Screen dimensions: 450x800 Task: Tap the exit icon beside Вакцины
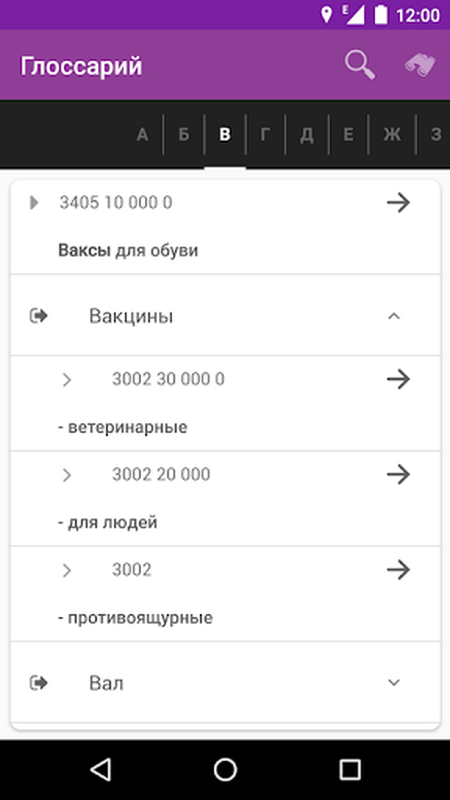(x=39, y=316)
